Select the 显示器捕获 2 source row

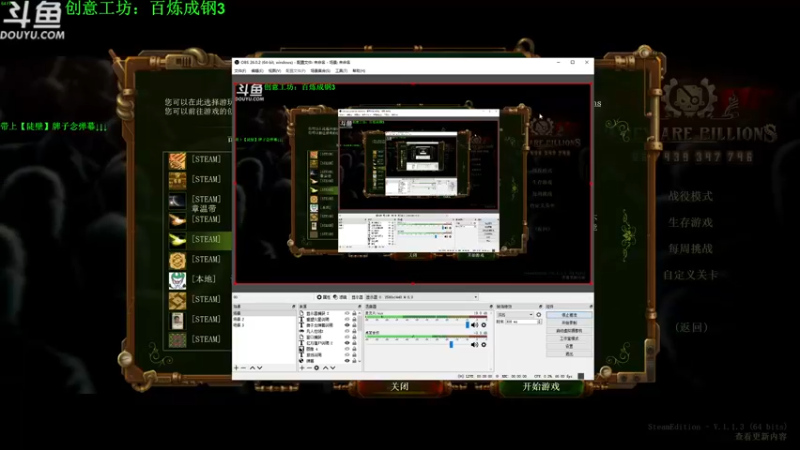328,313
